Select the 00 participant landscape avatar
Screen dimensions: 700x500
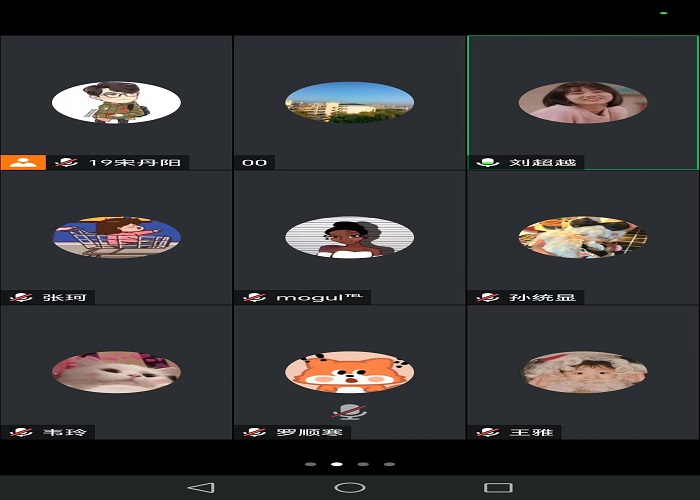click(349, 102)
